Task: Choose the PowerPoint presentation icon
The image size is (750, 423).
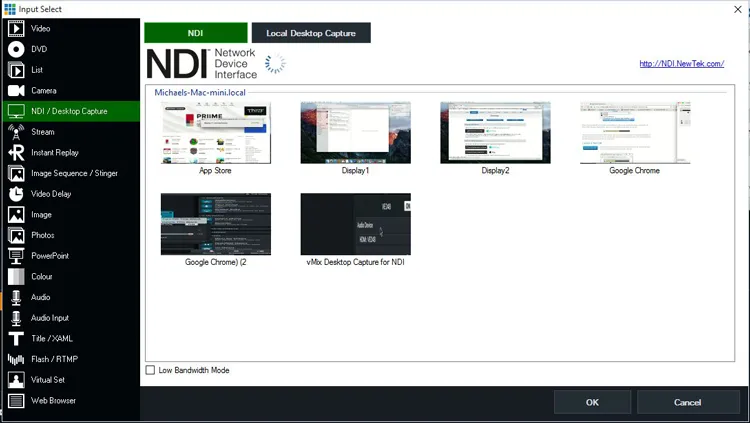Action: (16, 256)
